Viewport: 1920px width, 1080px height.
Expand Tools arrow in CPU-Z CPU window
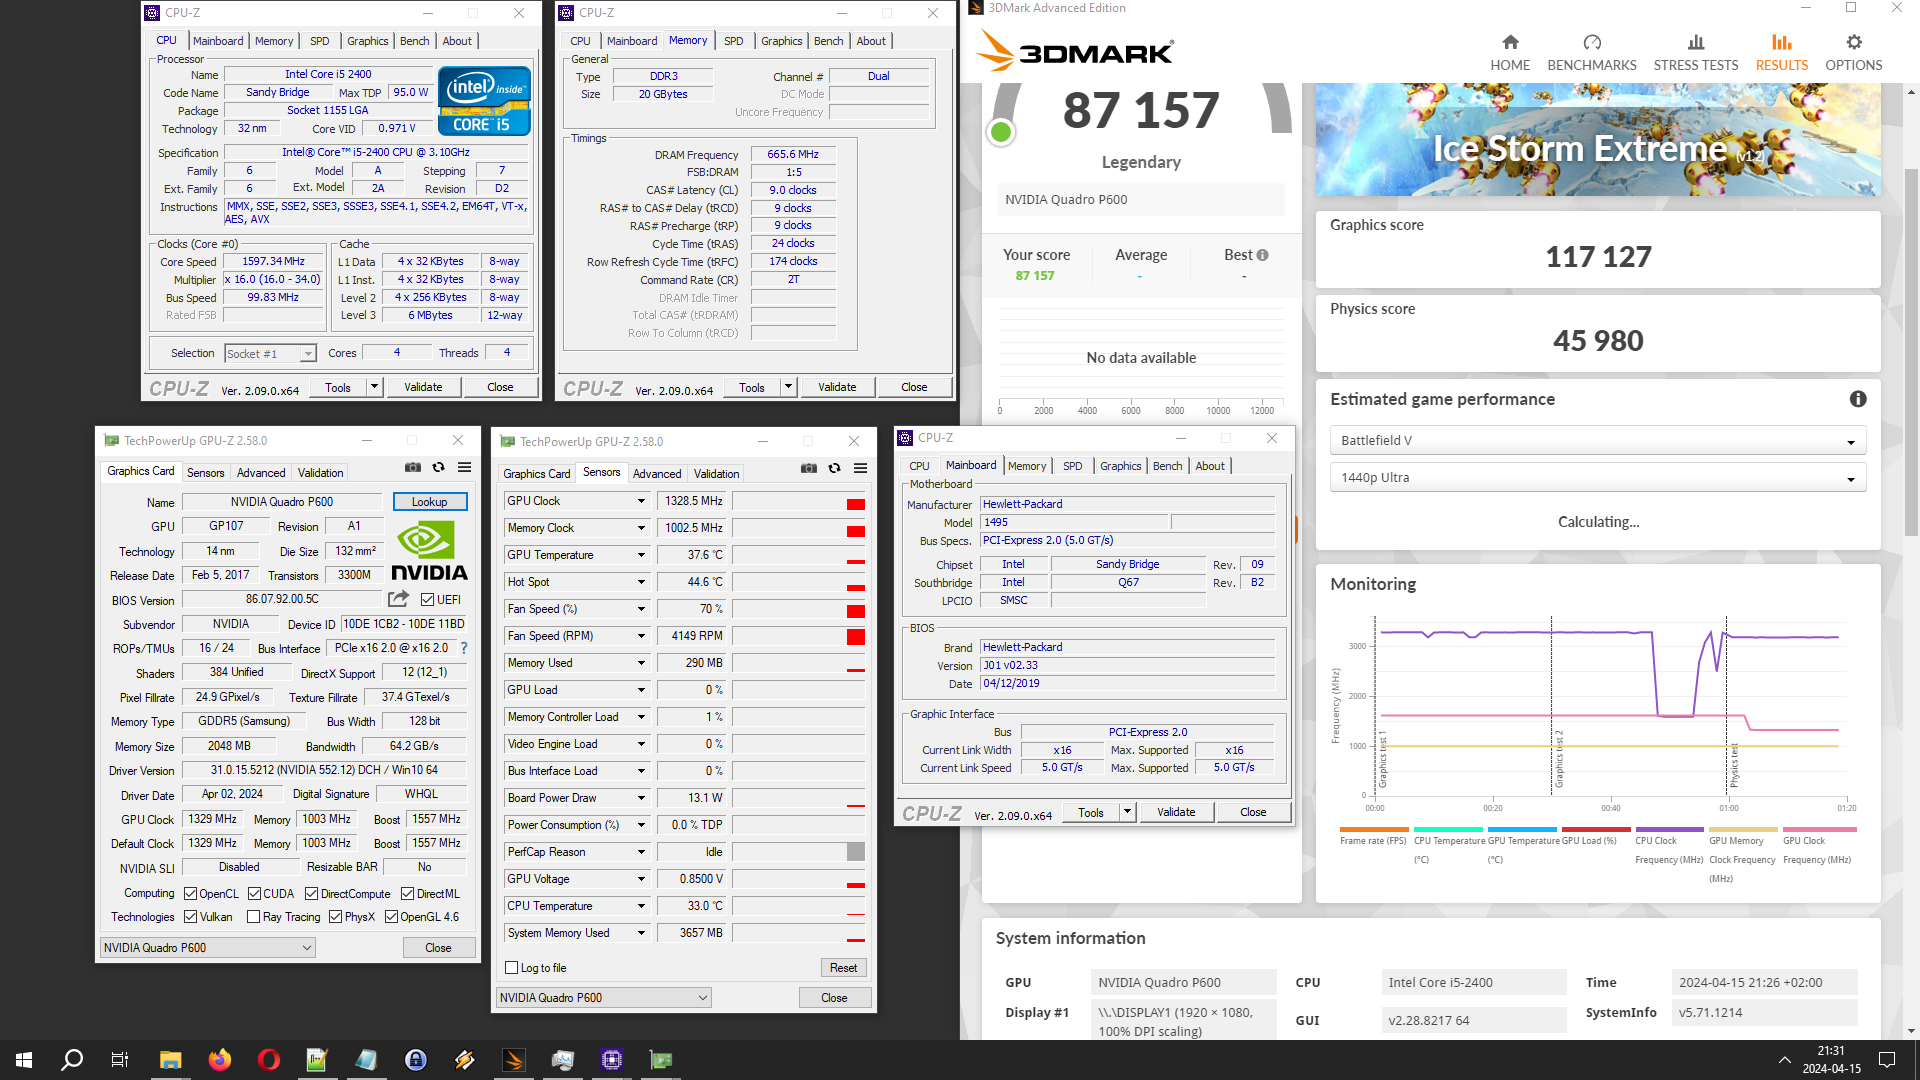point(375,387)
